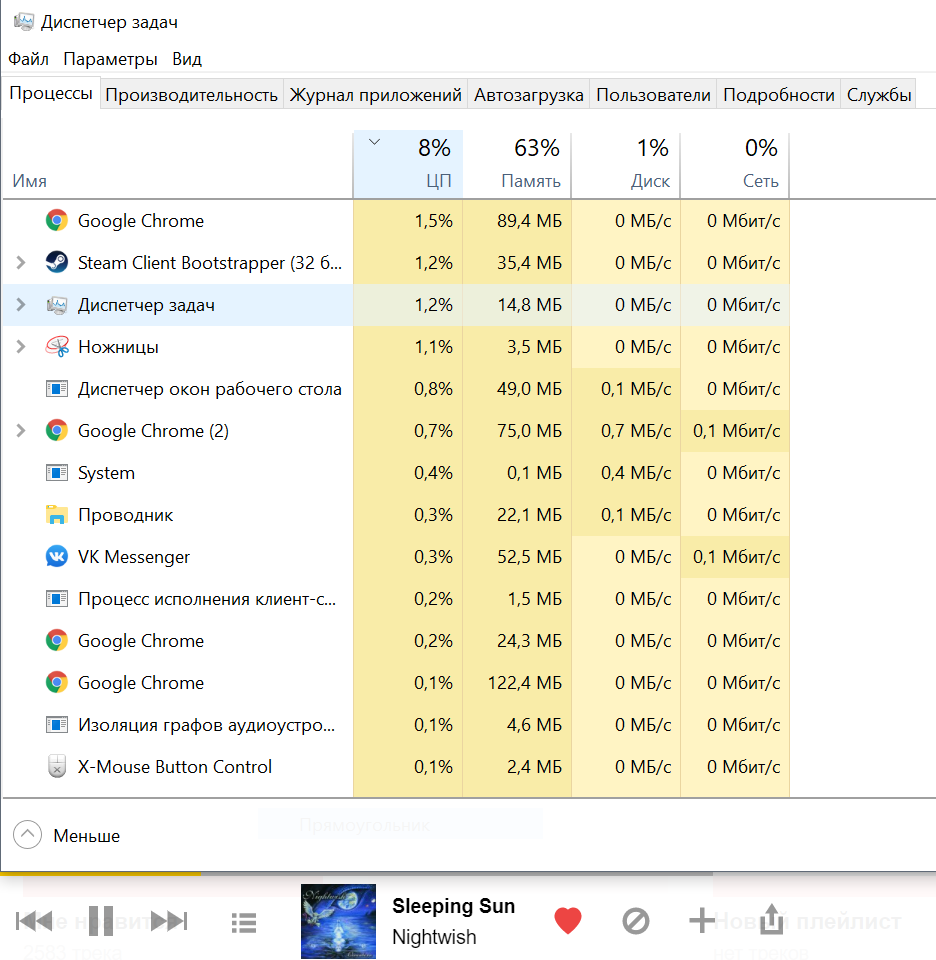936x960 pixels.
Task: Switch to the Пользователи tab
Action: pos(653,95)
